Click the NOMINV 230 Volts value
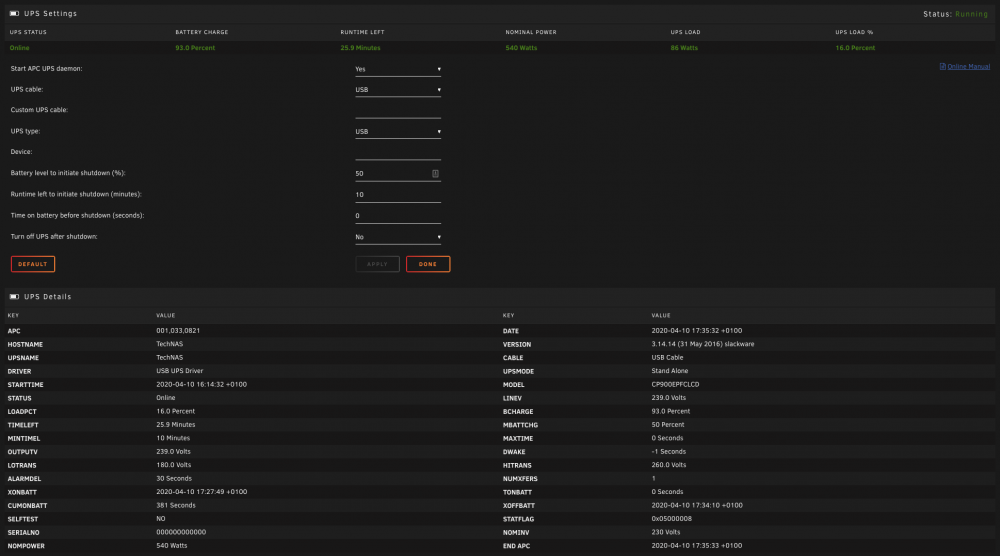Image resolution: width=1000 pixels, height=556 pixels. pyautogui.click(x=666, y=532)
